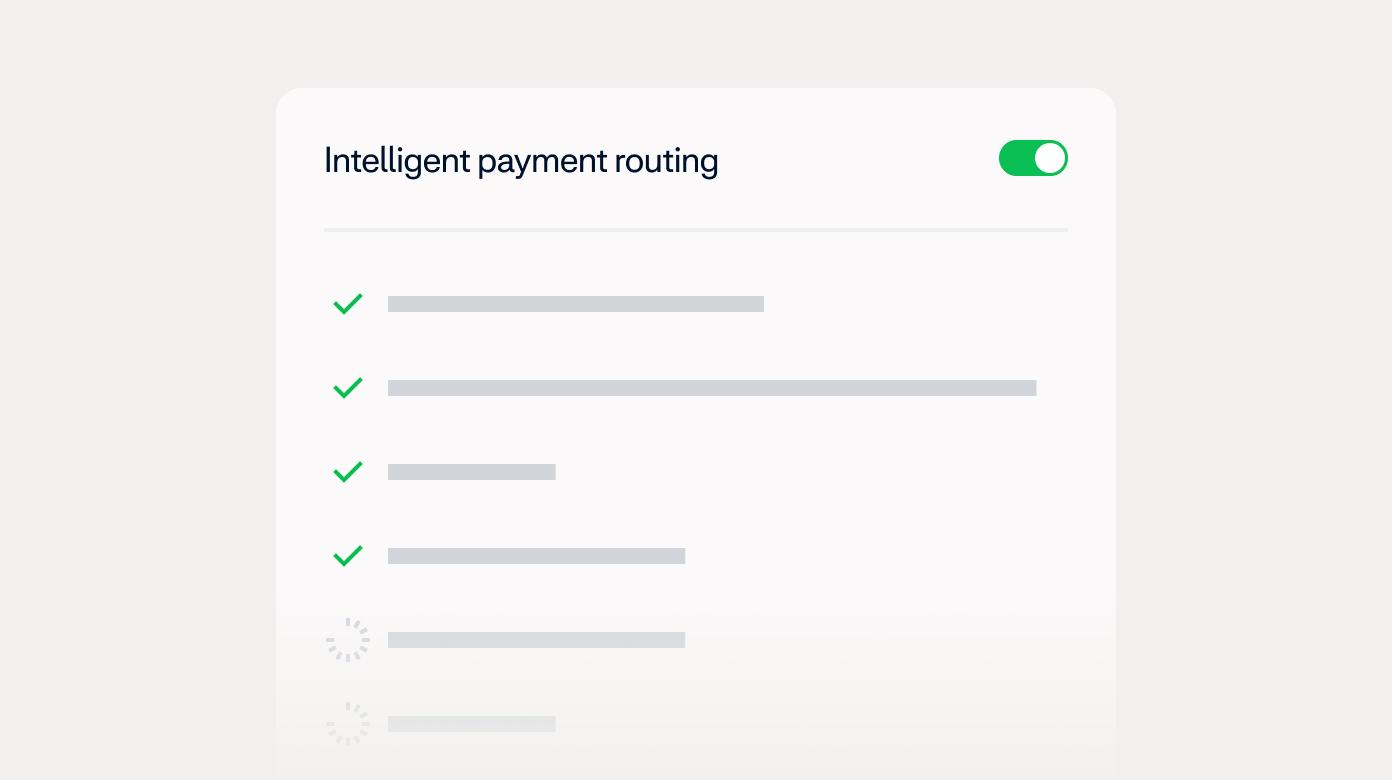Click the white knob of the green switch
The height and width of the screenshot is (780, 1392).
[x=1049, y=158]
